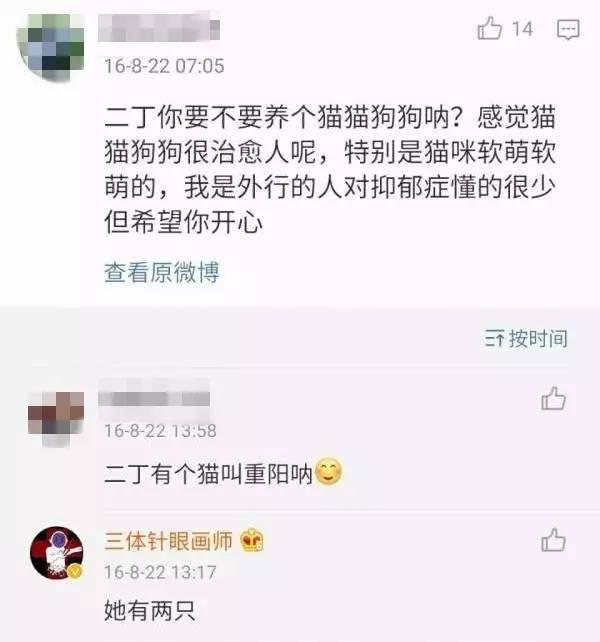Tap the crown badge beside 三体针眼画师
600x642 pixels.
point(251,540)
